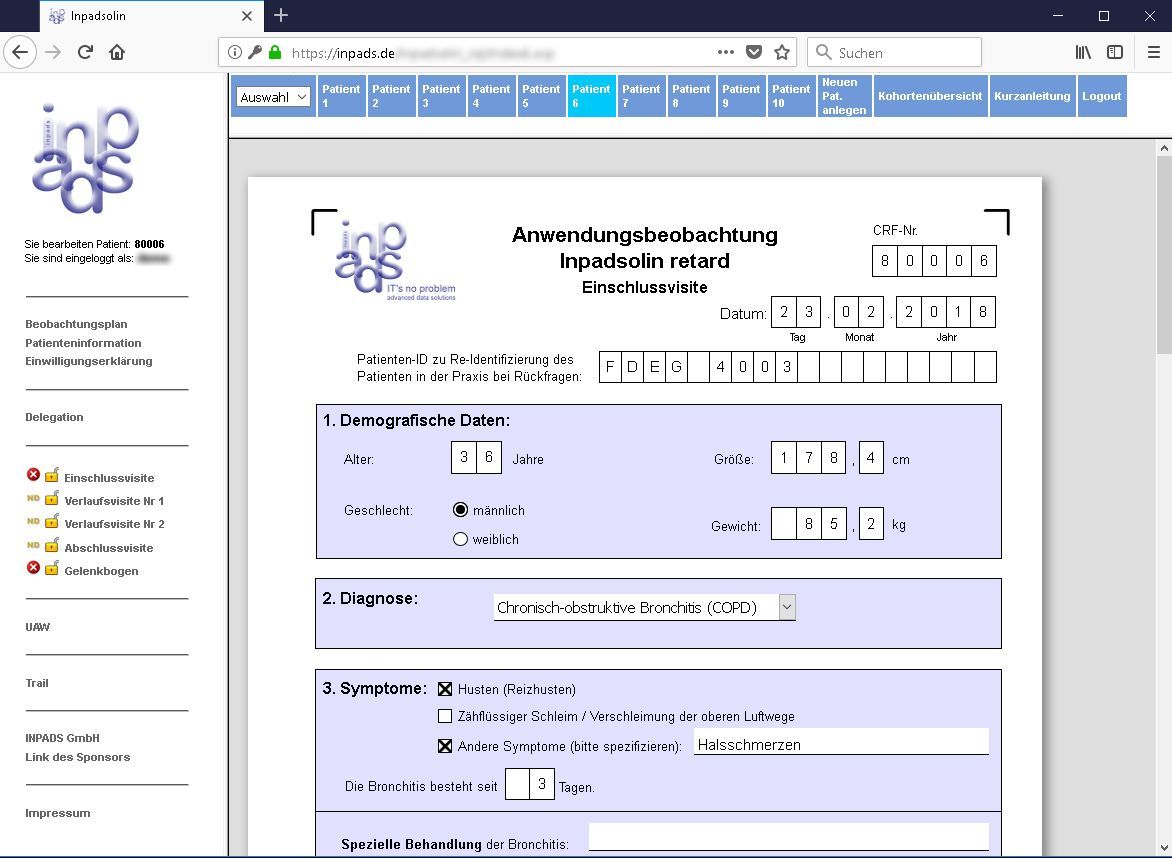The height and width of the screenshot is (858, 1172).
Task: Uncheck the Andere Symptome checkbox
Action: [x=445, y=746]
